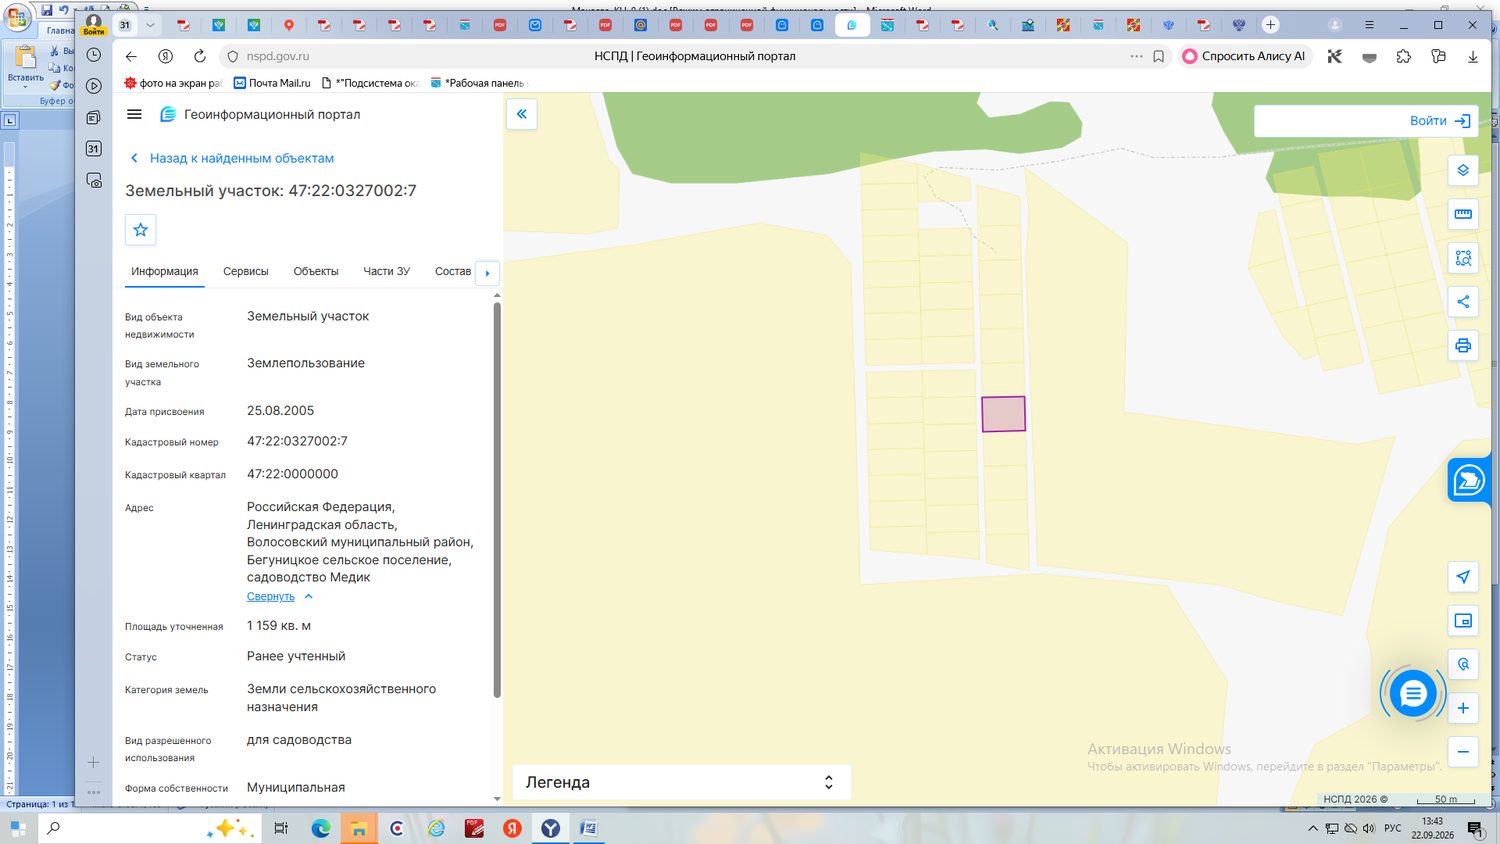Click the info panel vertical scrollbar
Image resolution: width=1500 pixels, height=844 pixels.
click(497, 500)
